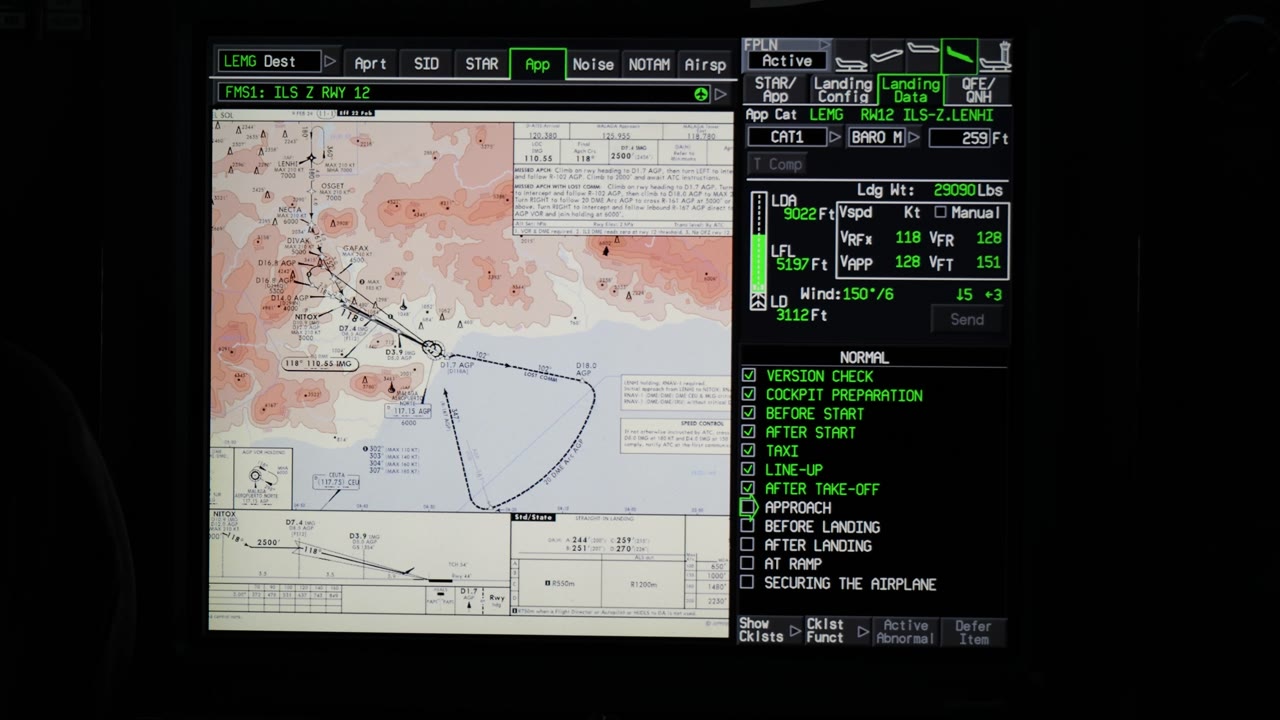Click the landing distance LD runway icon

click(x=758, y=300)
